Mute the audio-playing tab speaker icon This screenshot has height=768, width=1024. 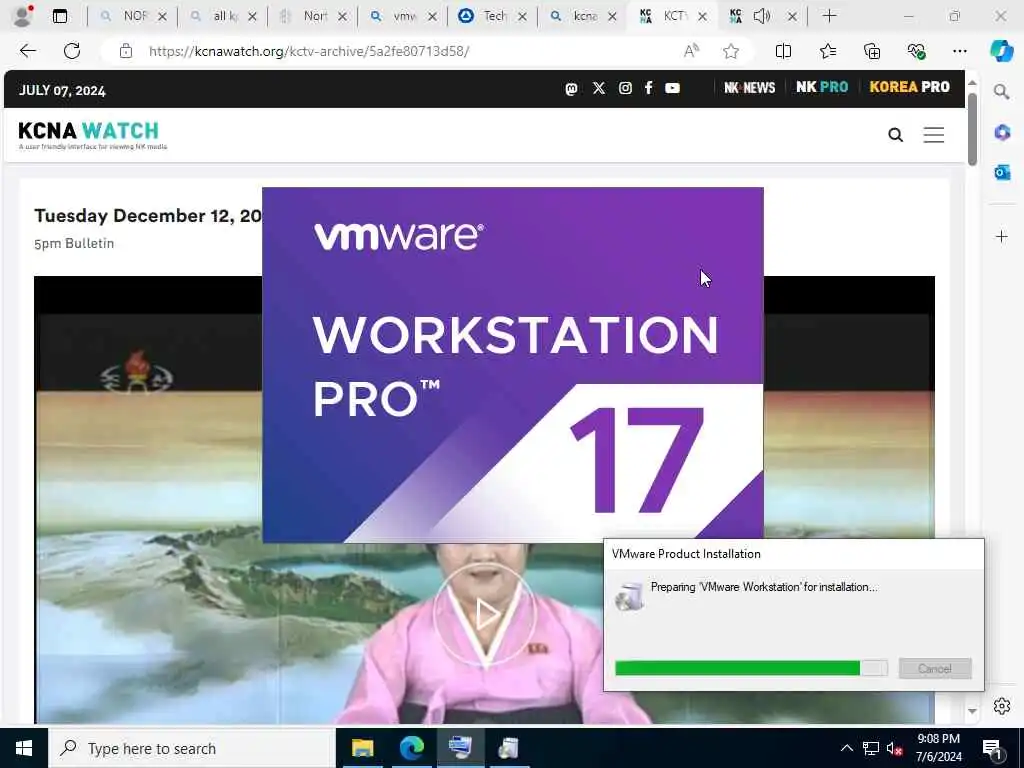point(761,16)
